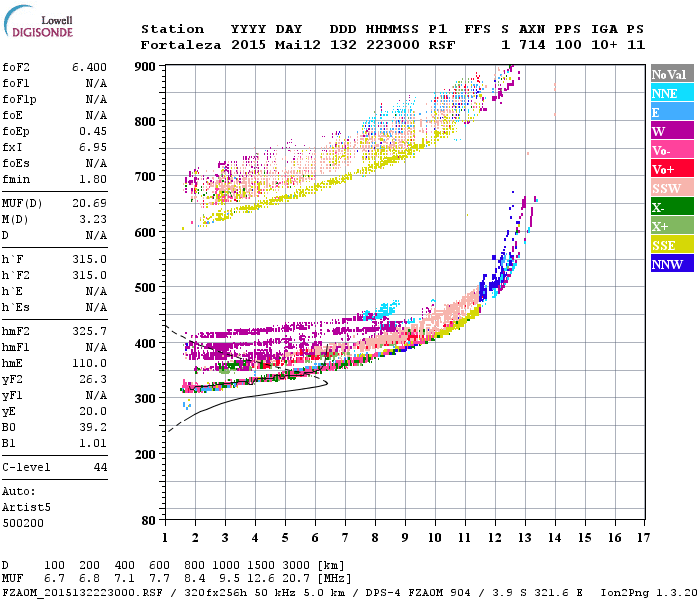This screenshot has width=700, height=600.
Task: Click the MUF table value 6.7
Action: coord(54,579)
